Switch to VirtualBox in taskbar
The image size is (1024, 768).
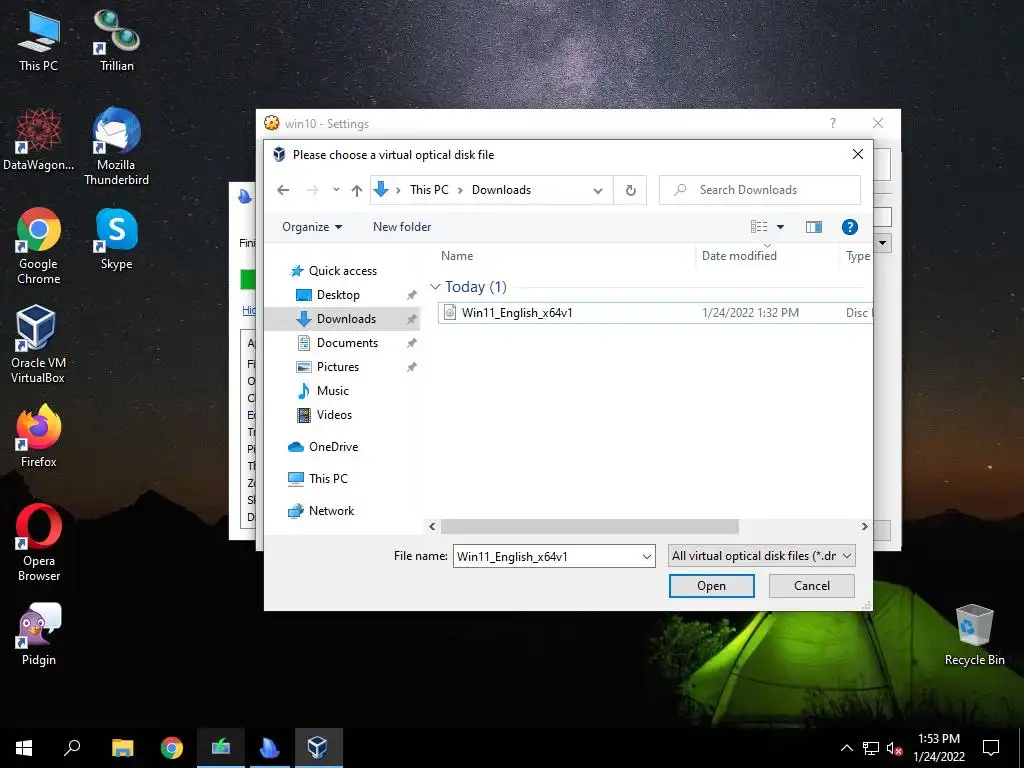tap(318, 748)
